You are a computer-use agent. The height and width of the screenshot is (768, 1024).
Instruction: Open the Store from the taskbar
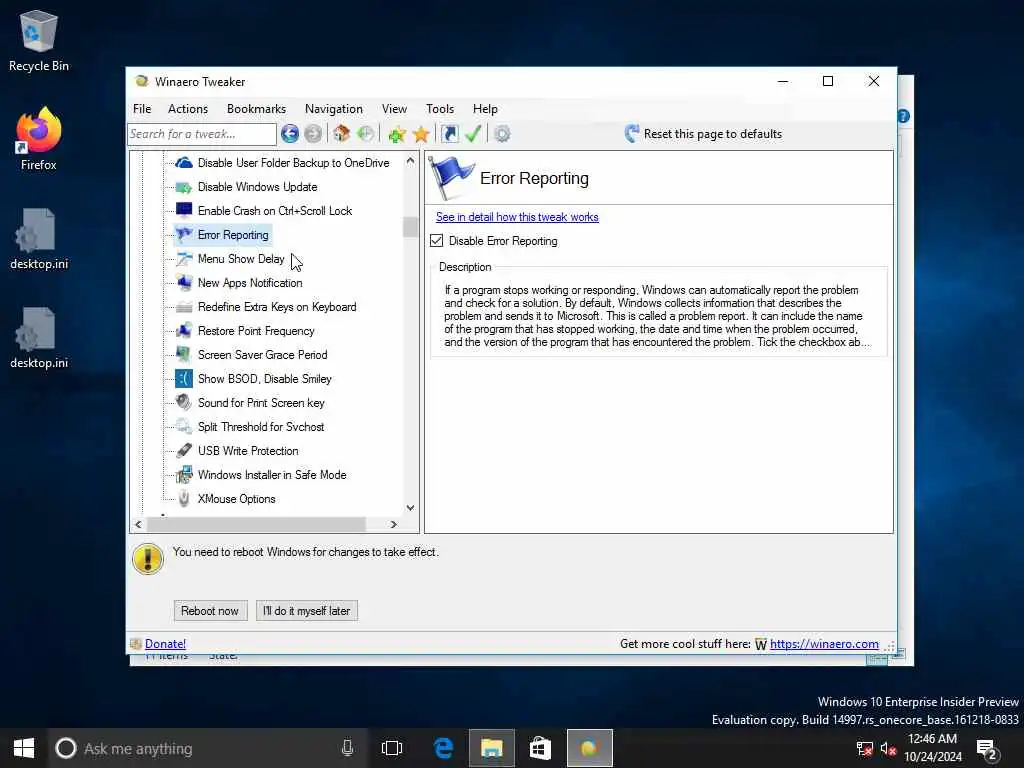(540, 748)
